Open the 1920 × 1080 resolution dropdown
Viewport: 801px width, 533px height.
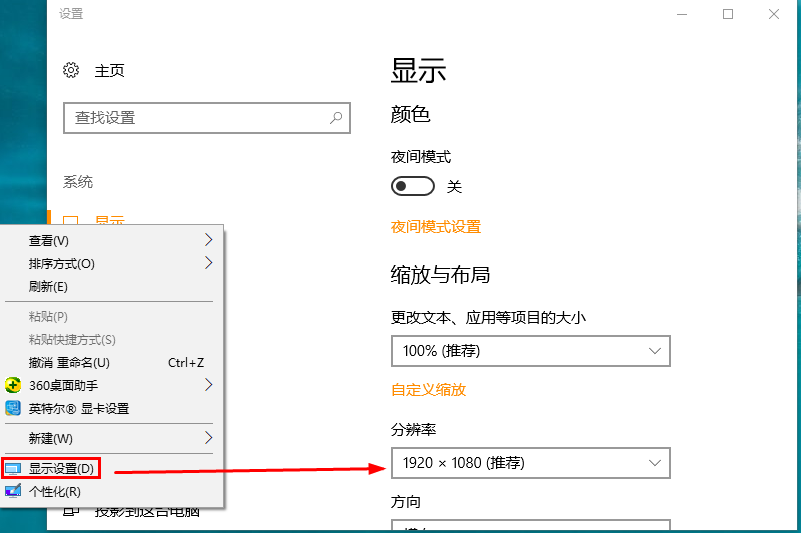pyautogui.click(x=530, y=463)
